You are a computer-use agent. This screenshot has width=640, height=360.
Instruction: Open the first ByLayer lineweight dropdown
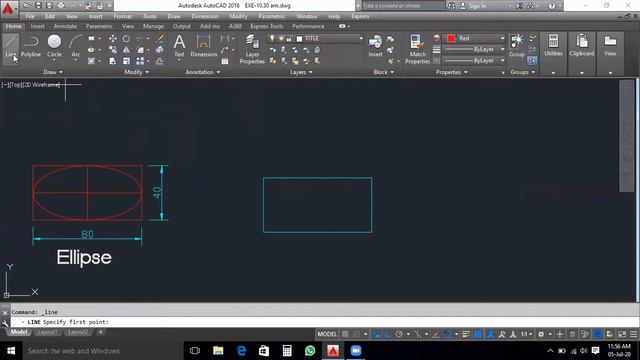[x=502, y=49]
